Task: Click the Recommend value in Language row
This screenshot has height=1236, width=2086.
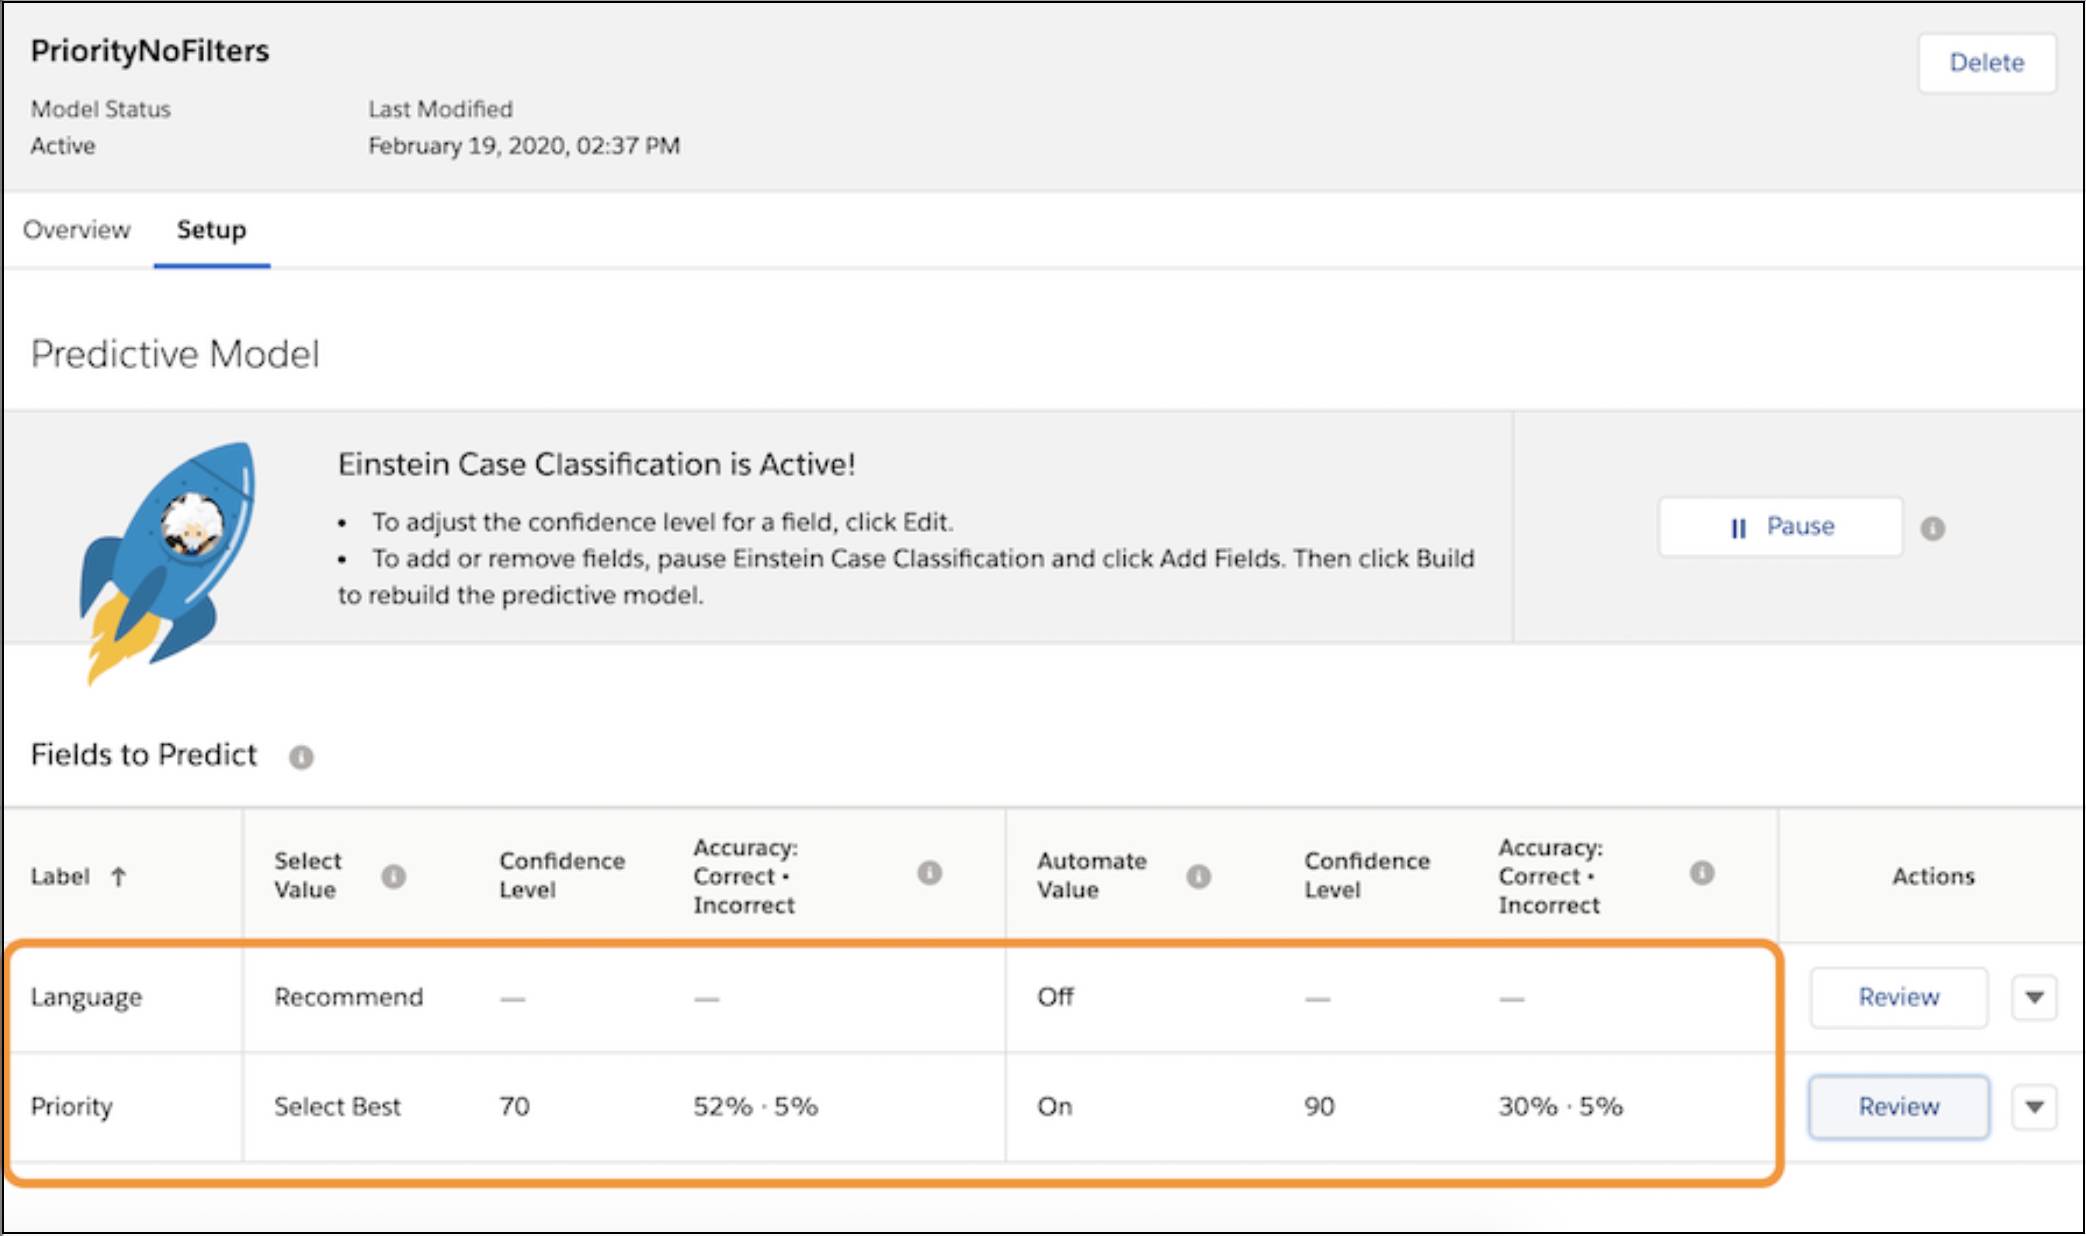Action: (x=348, y=997)
